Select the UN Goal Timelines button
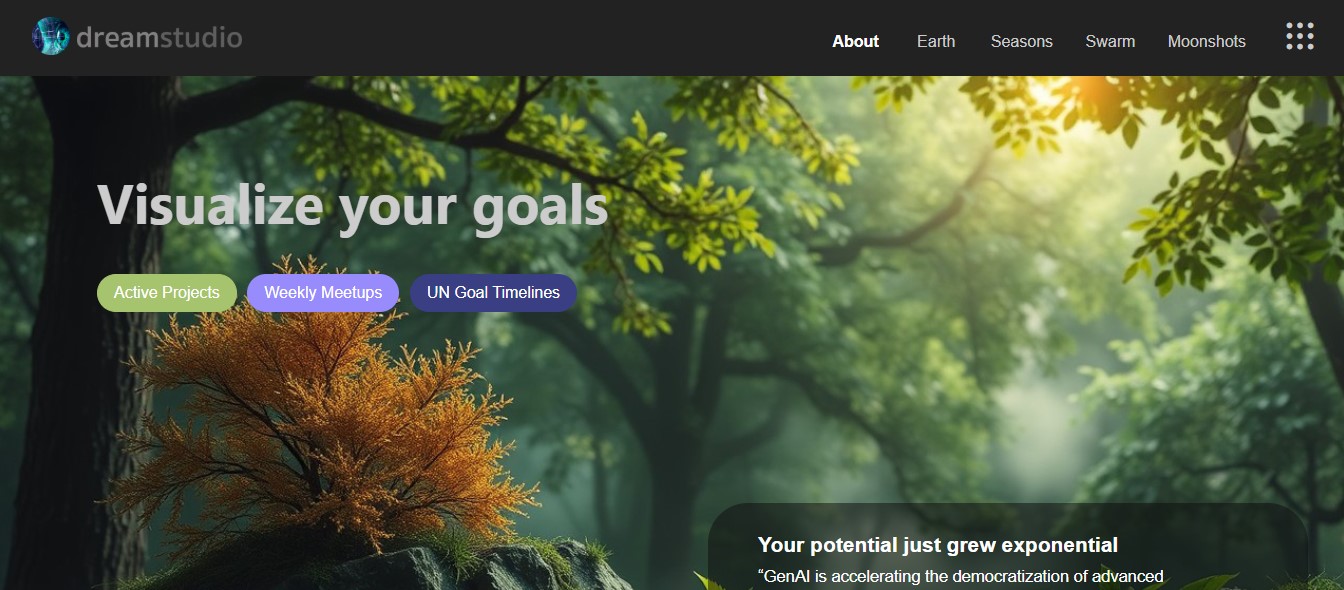The height and width of the screenshot is (590, 1344). point(493,293)
